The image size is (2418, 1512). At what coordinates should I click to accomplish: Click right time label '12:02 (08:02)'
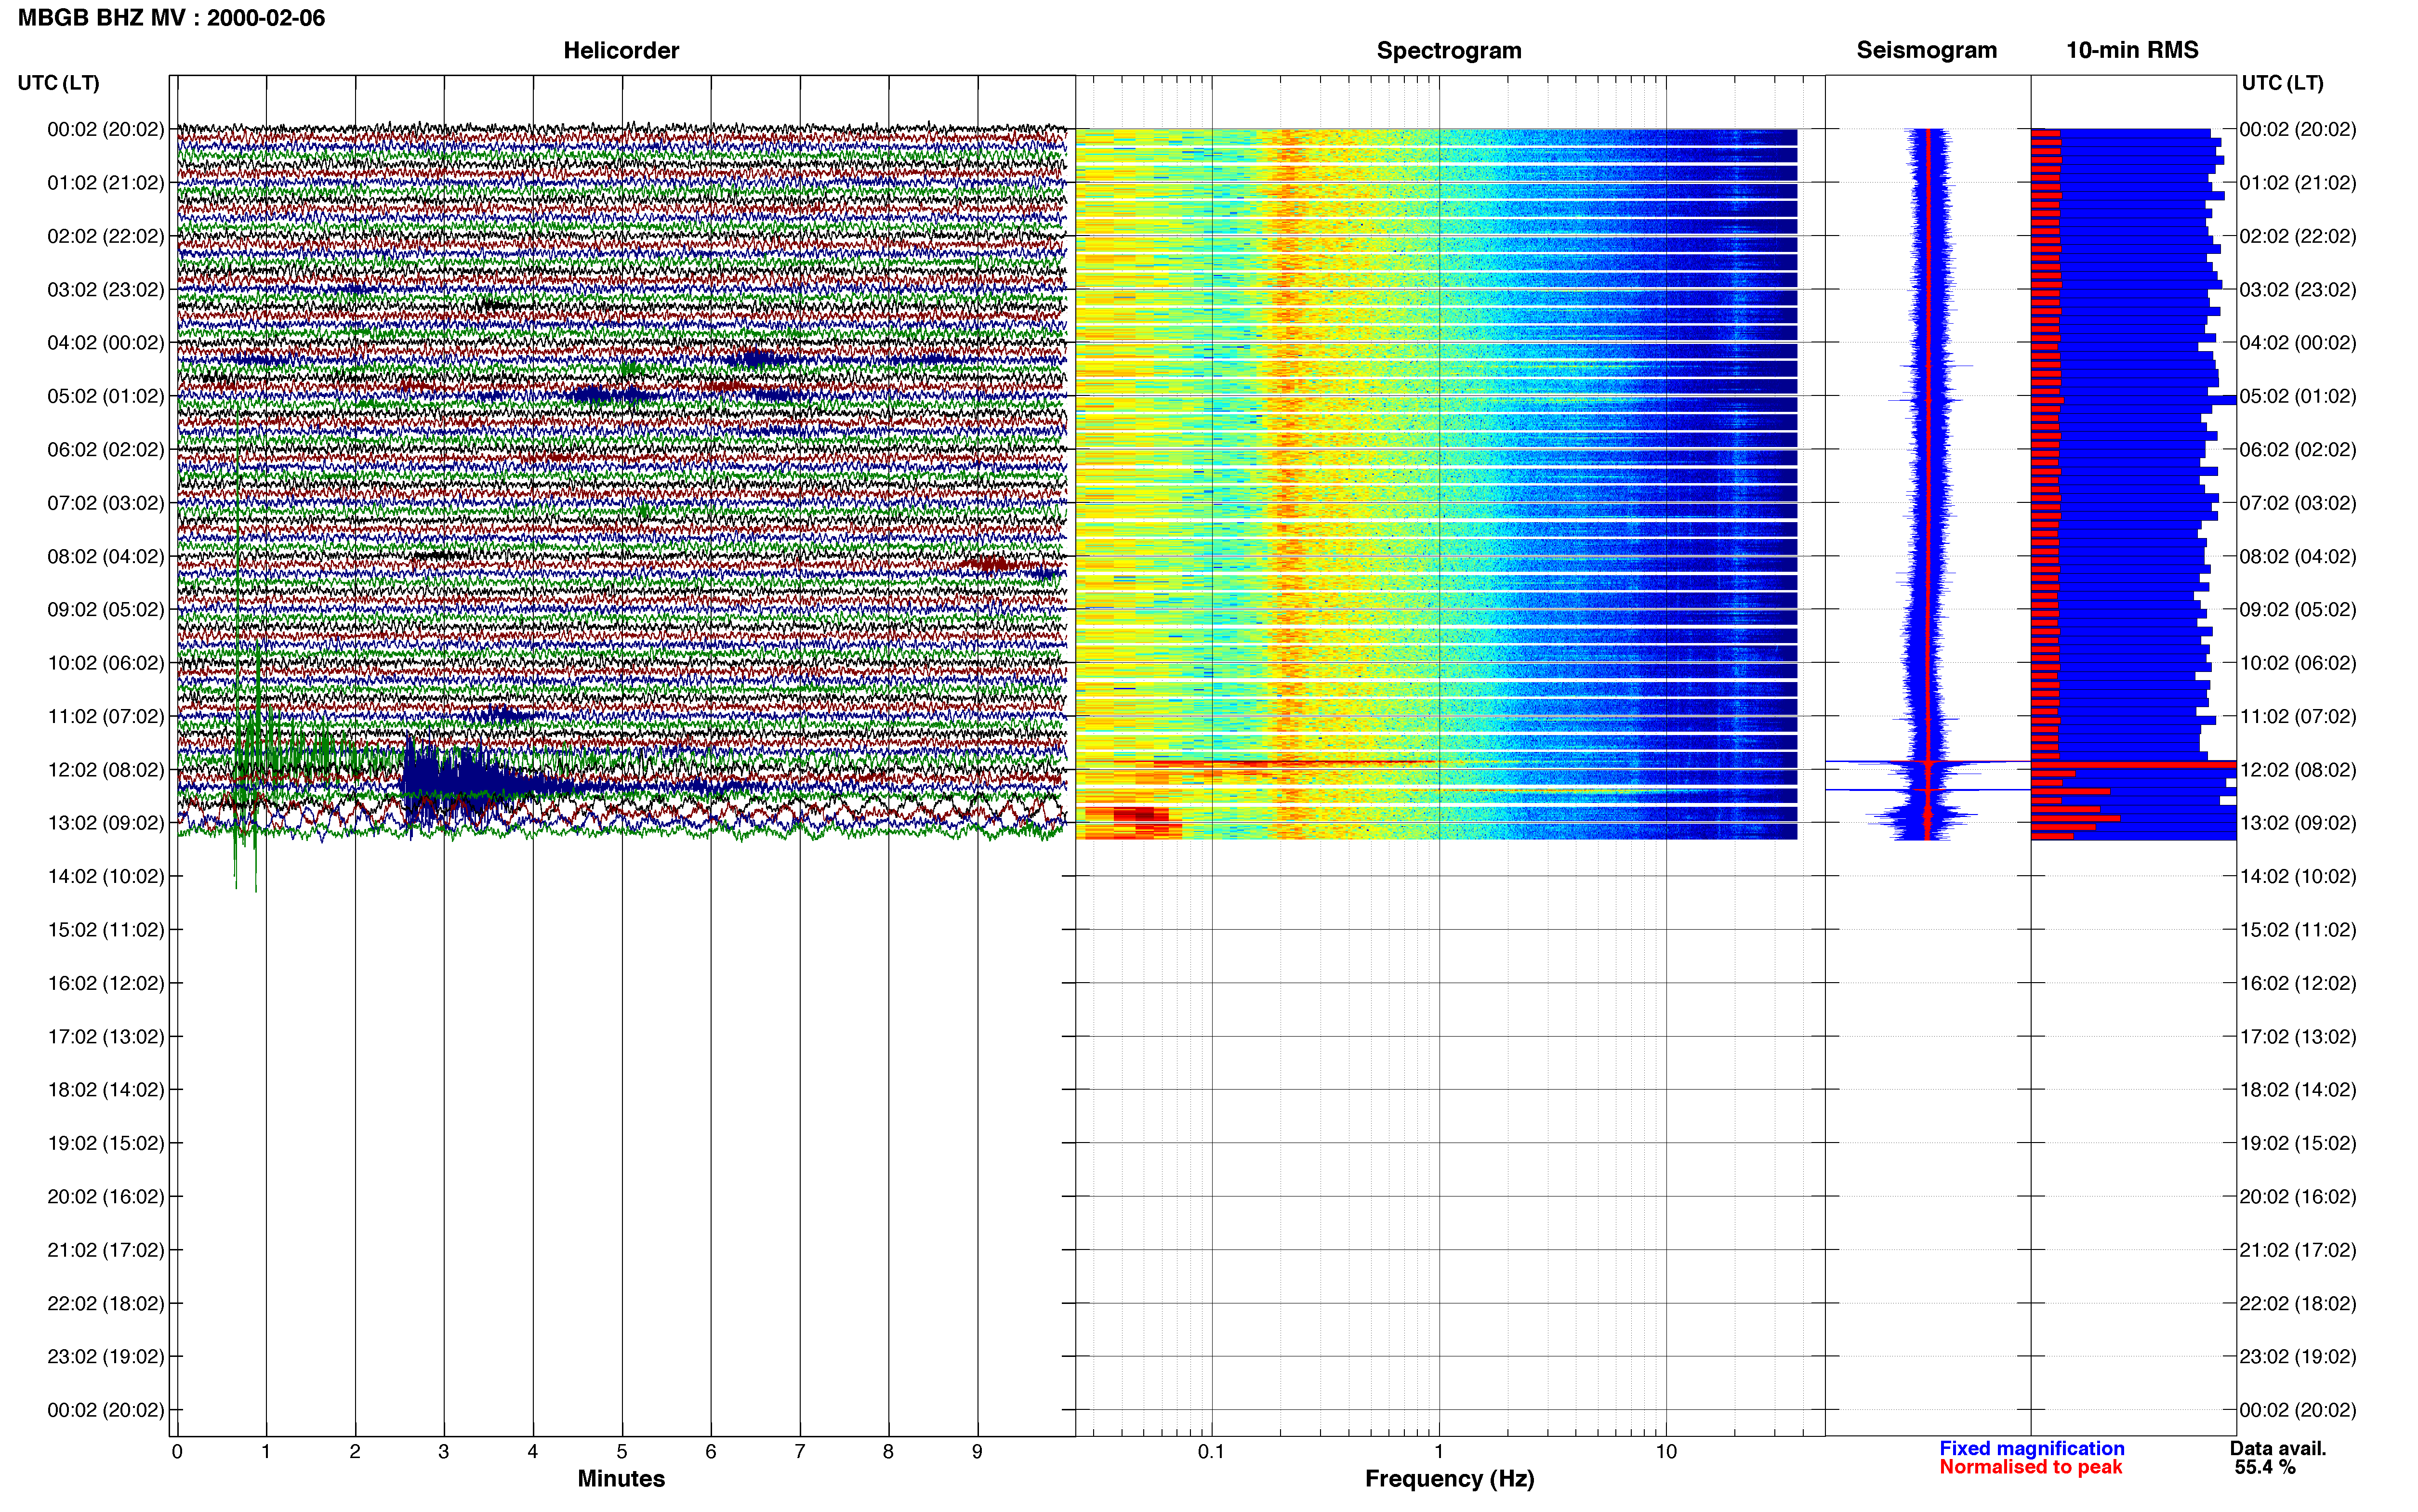click(2297, 770)
